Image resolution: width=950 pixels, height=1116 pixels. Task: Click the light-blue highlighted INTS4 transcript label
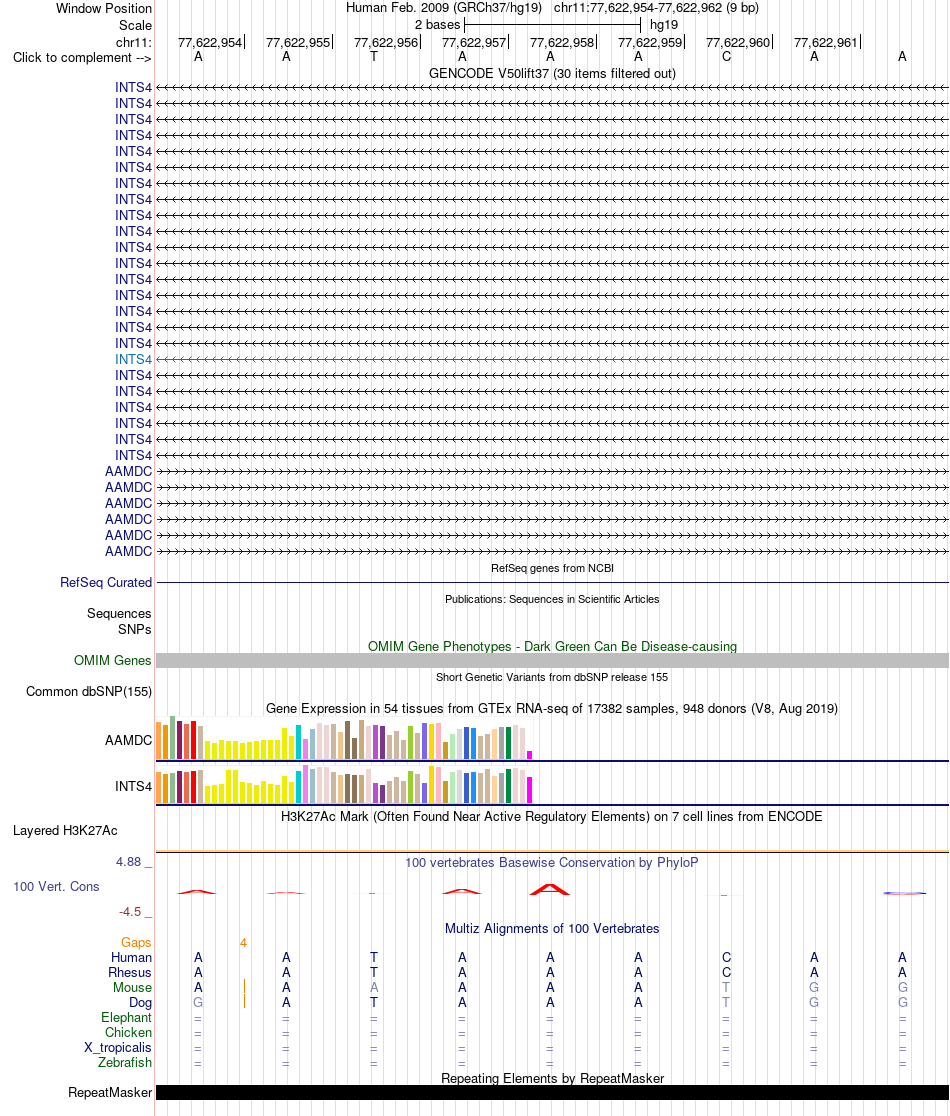(133, 359)
